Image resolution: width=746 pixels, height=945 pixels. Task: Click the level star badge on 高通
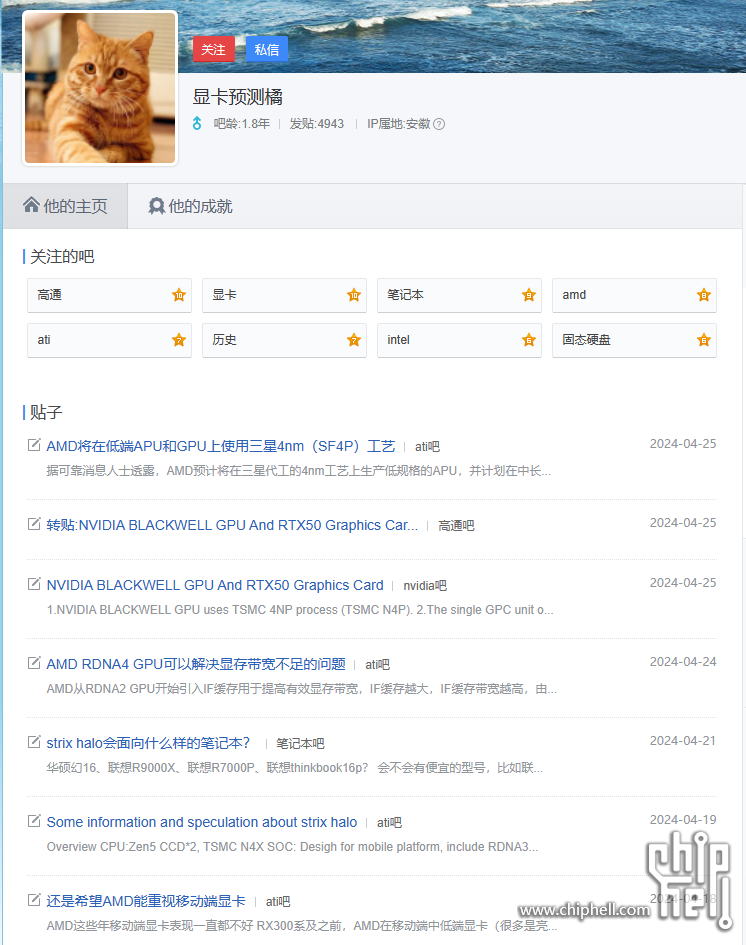click(179, 295)
